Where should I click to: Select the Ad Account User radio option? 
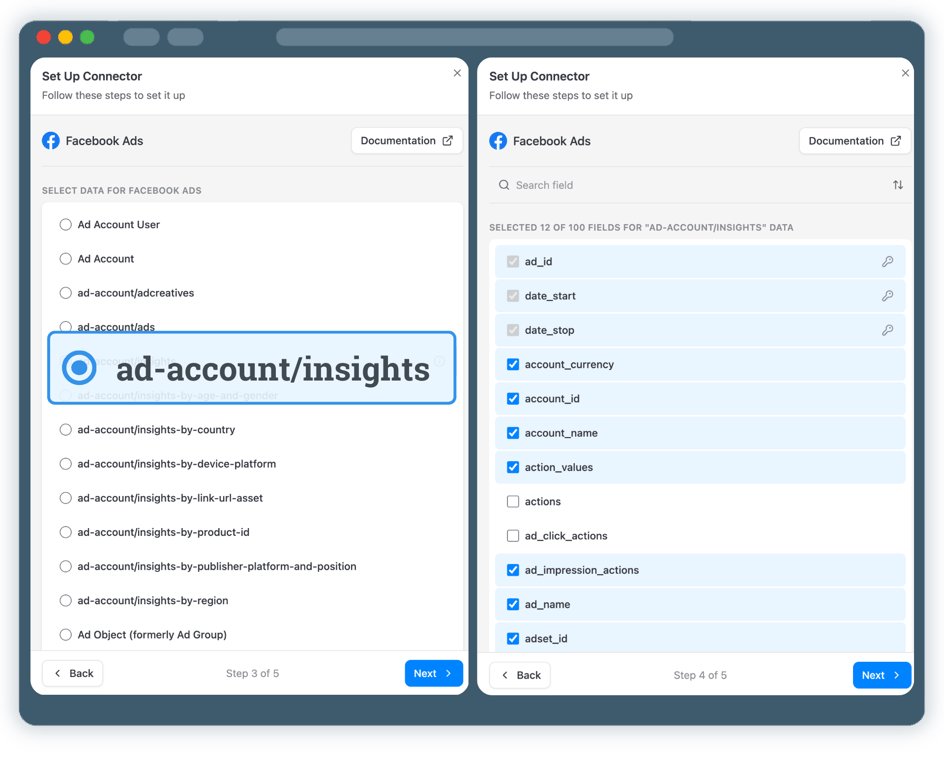(66, 225)
